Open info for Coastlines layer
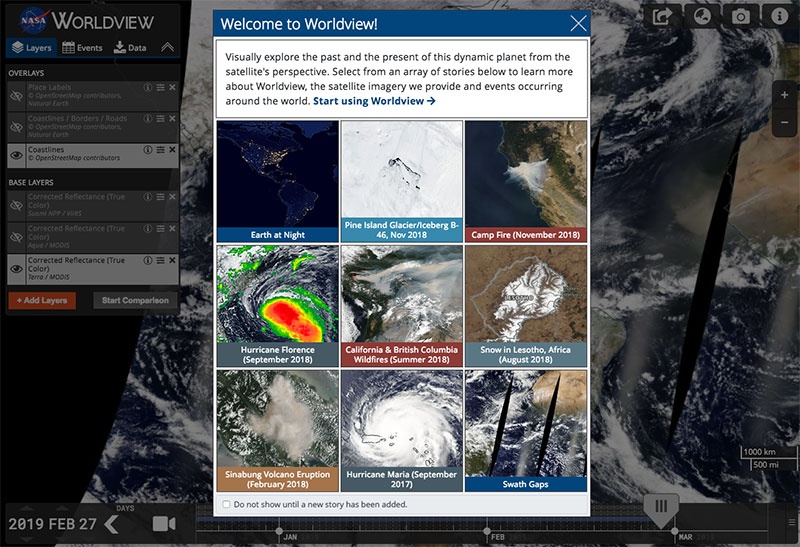 coord(147,150)
